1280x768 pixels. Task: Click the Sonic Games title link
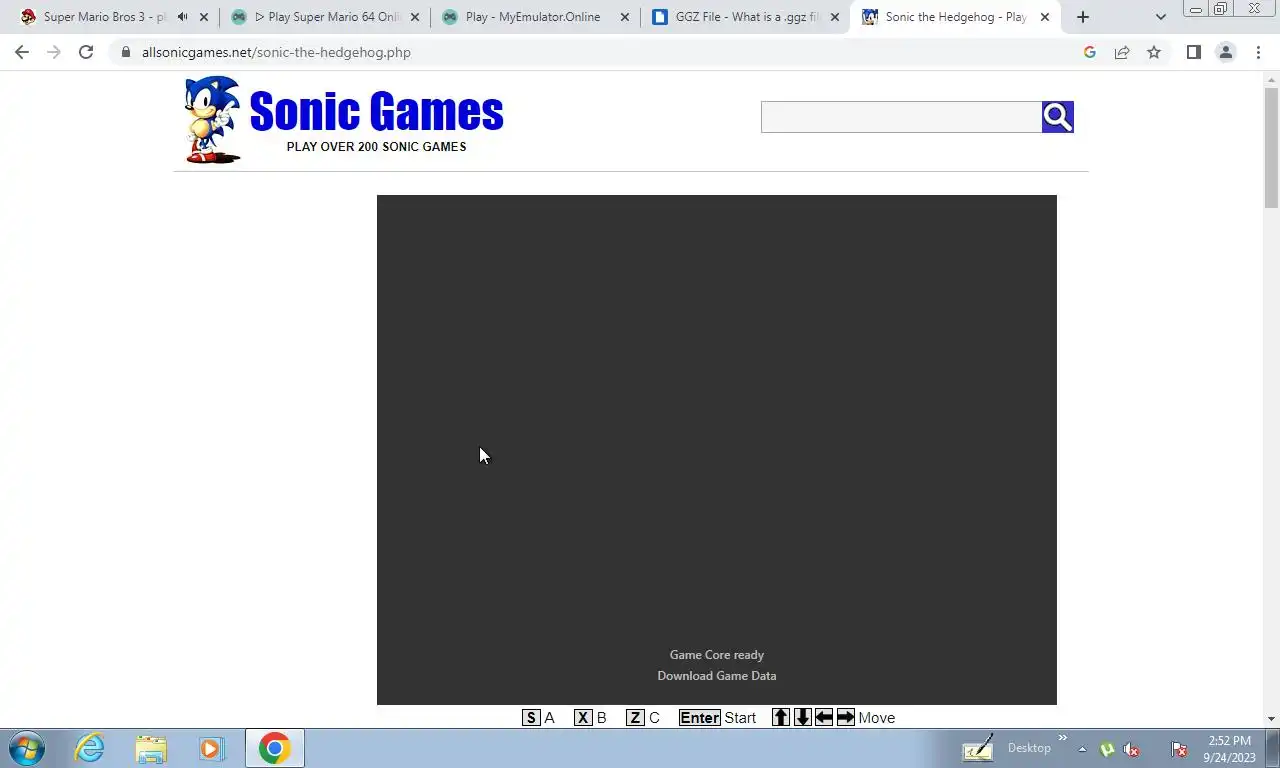click(376, 111)
